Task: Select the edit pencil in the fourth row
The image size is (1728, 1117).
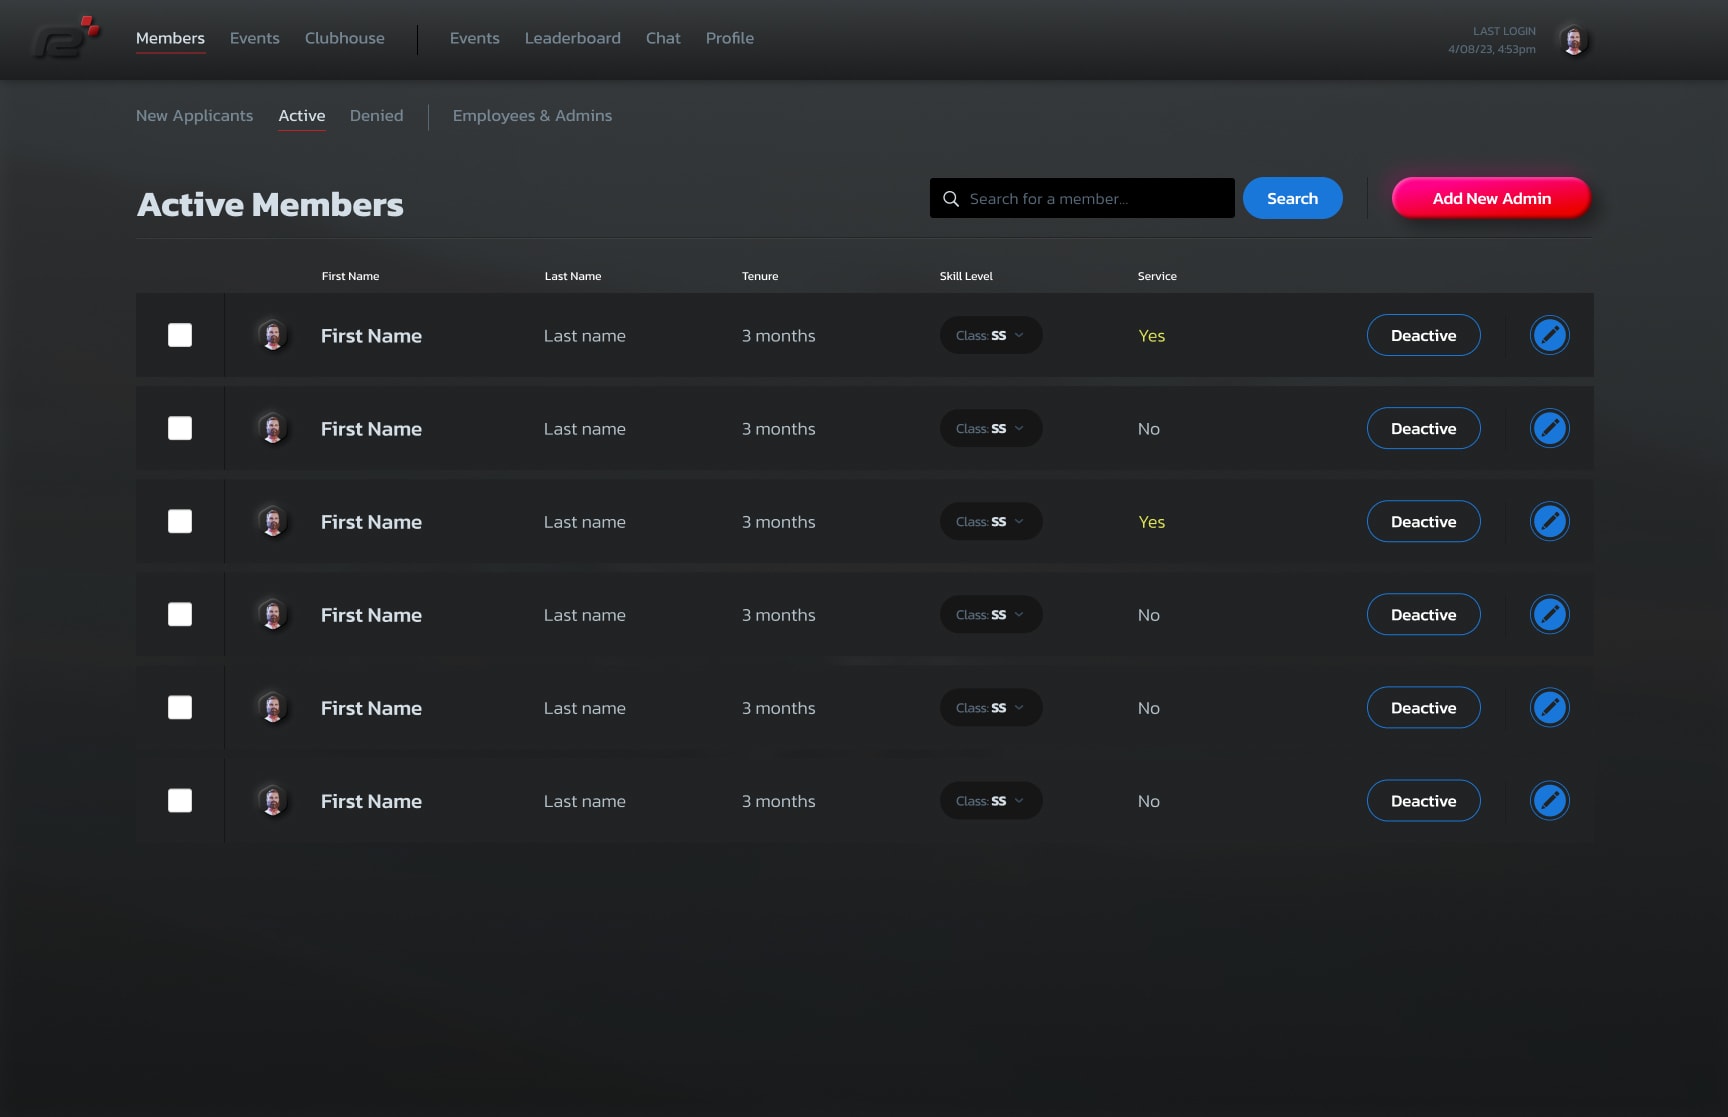Action: click(1550, 614)
